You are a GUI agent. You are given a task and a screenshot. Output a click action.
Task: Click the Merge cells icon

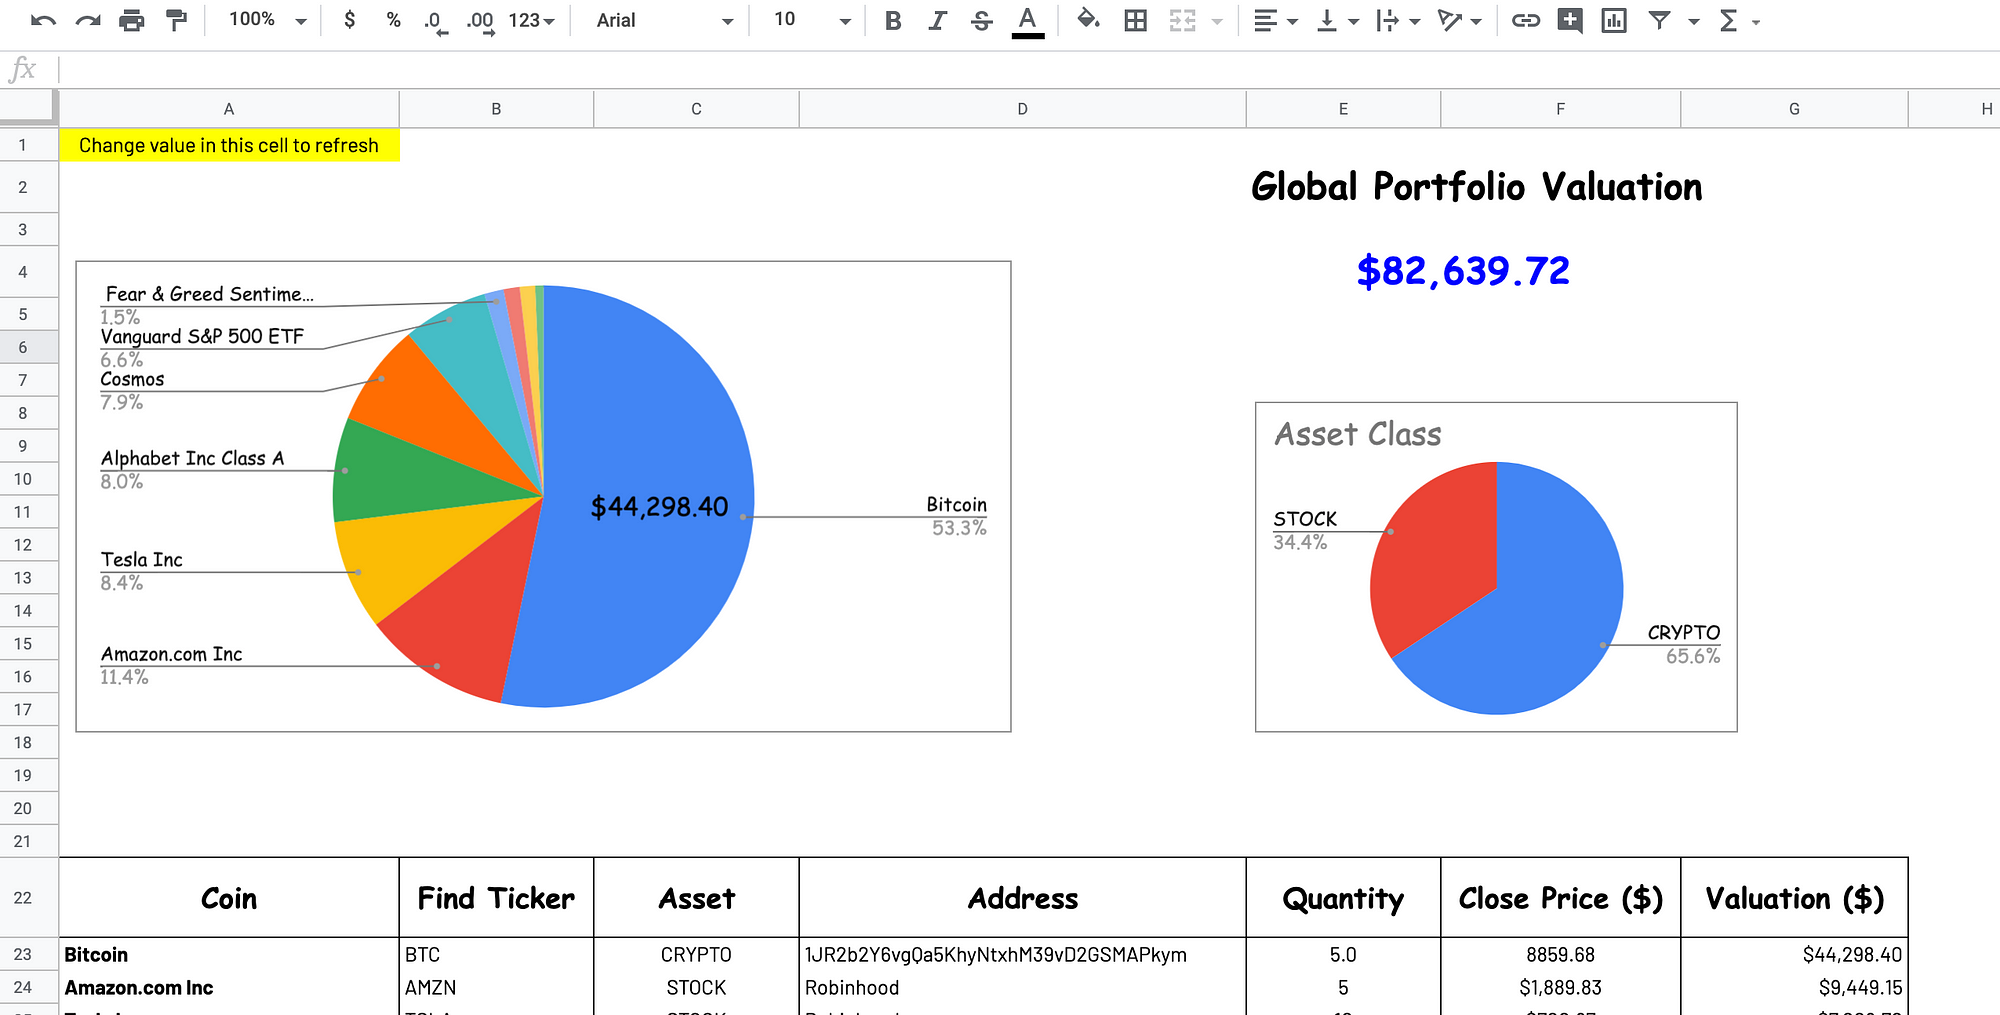(1182, 20)
